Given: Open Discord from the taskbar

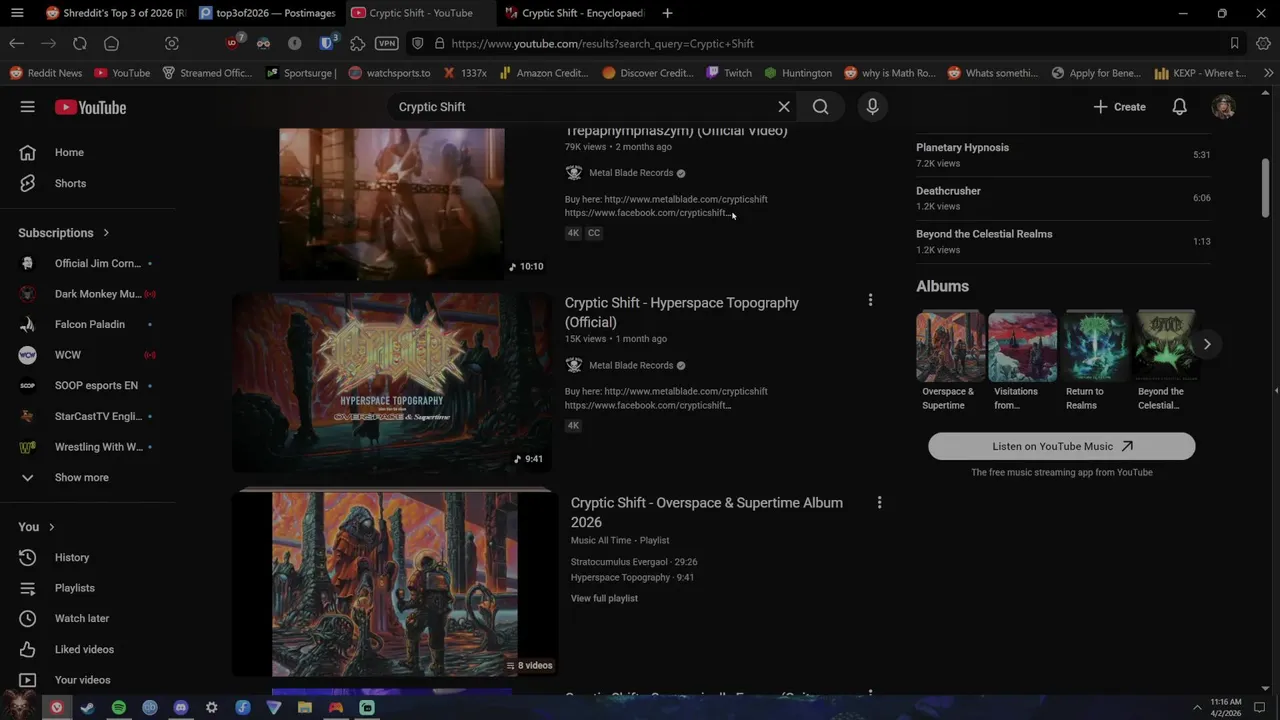Looking at the screenshot, I should click(x=181, y=708).
